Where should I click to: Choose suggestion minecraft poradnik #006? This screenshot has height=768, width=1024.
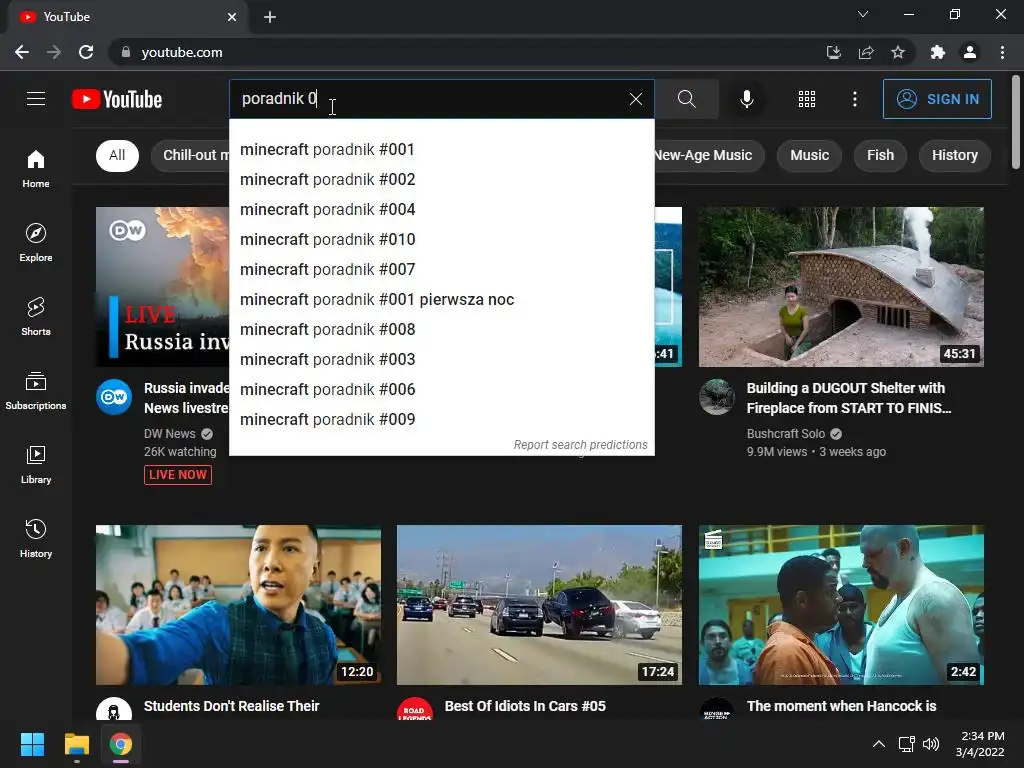click(441, 390)
